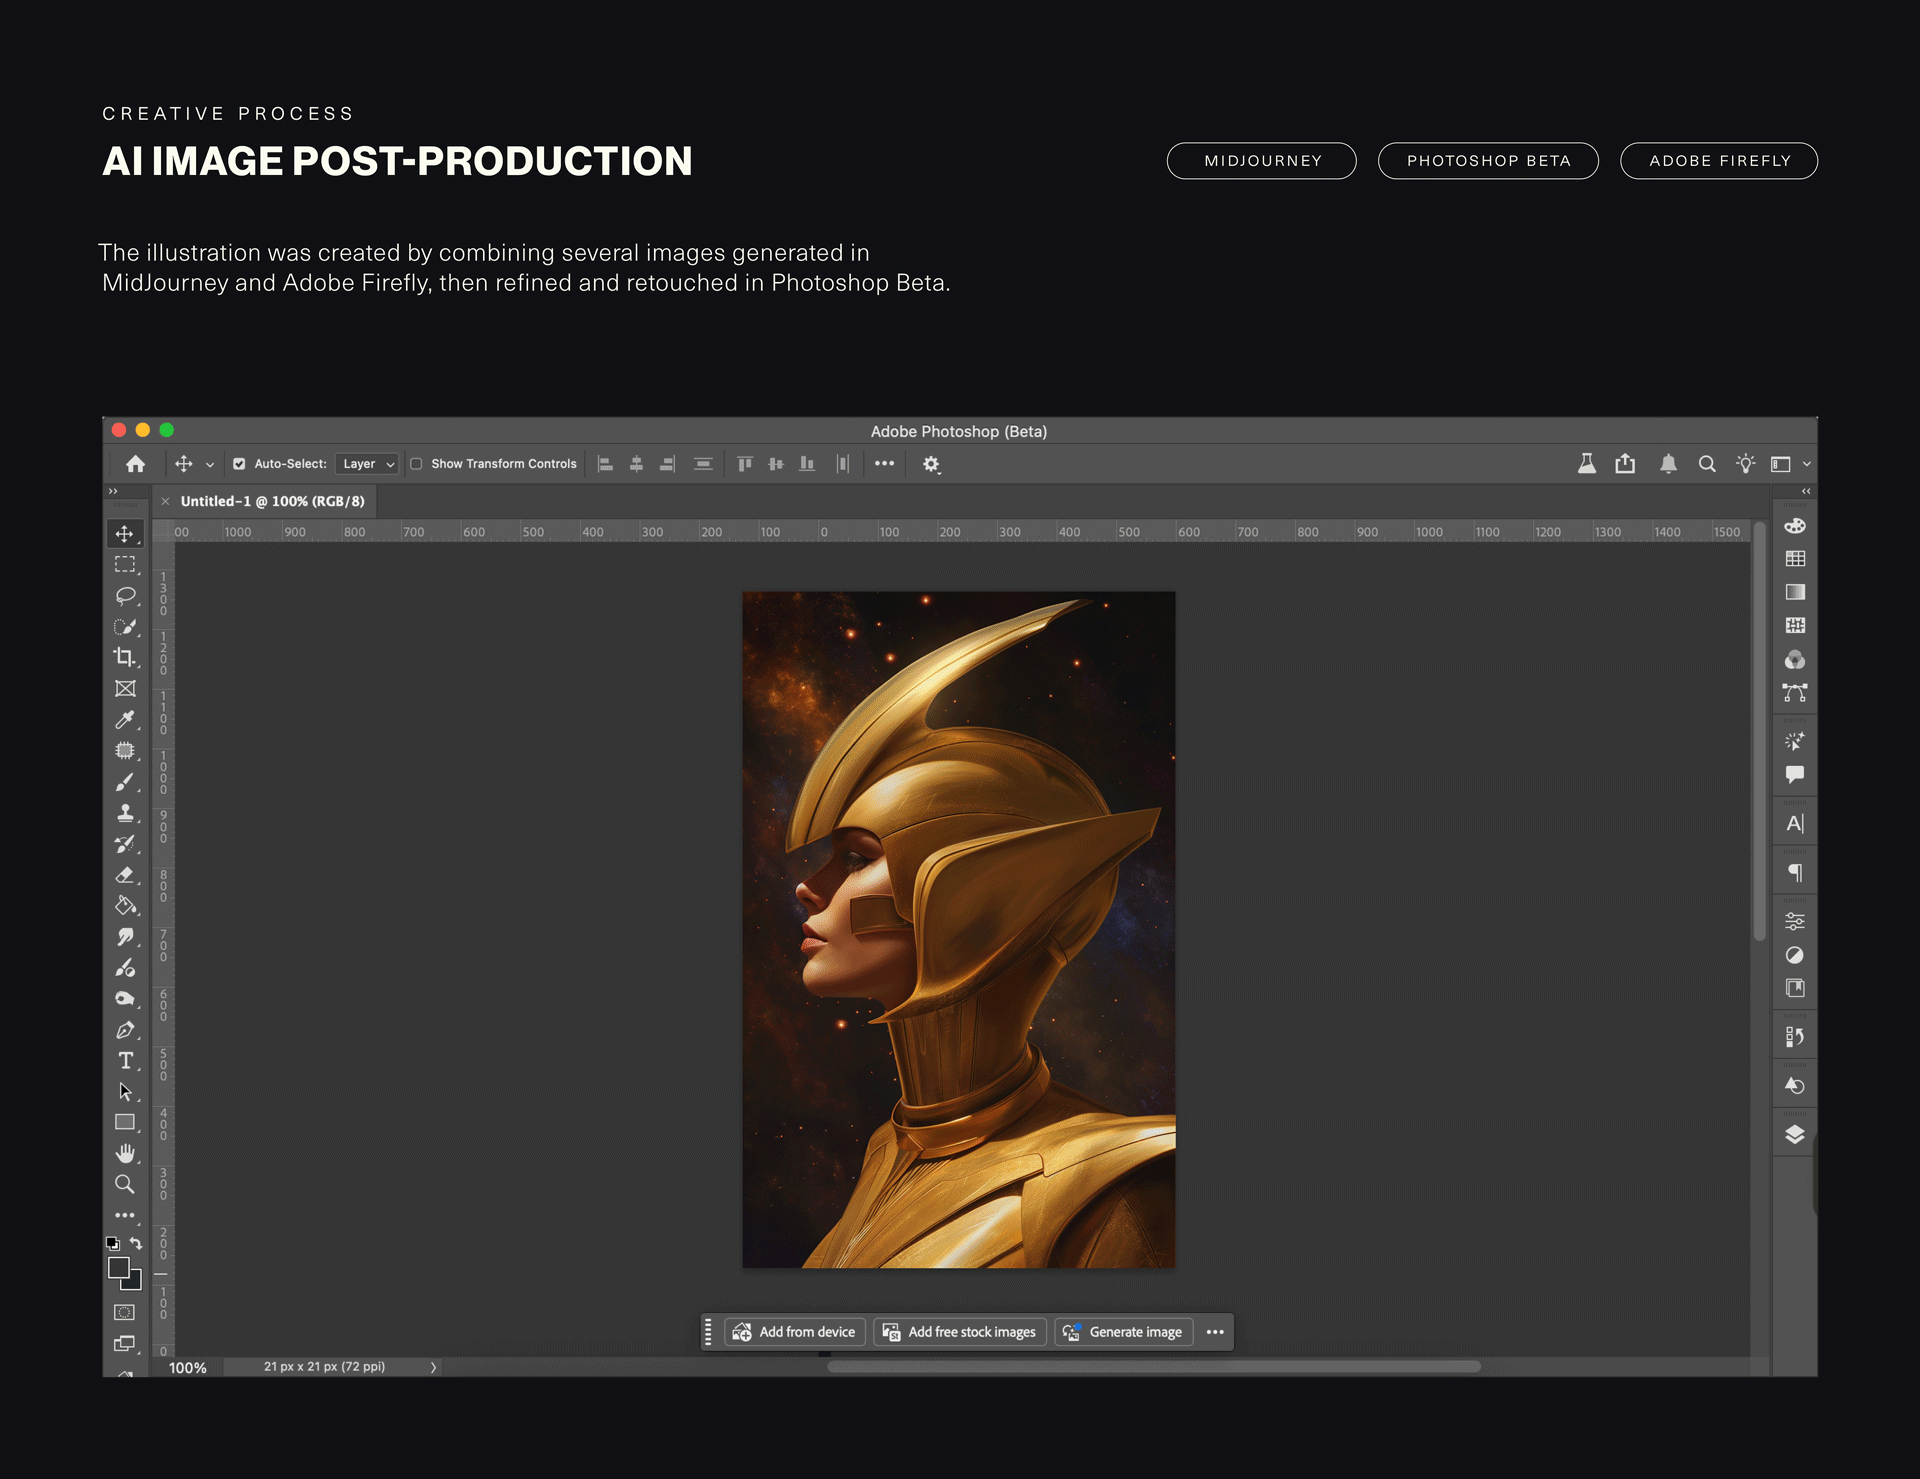Image resolution: width=1920 pixels, height=1479 pixels.
Task: Click the zoom percentage field
Action: tap(188, 1367)
